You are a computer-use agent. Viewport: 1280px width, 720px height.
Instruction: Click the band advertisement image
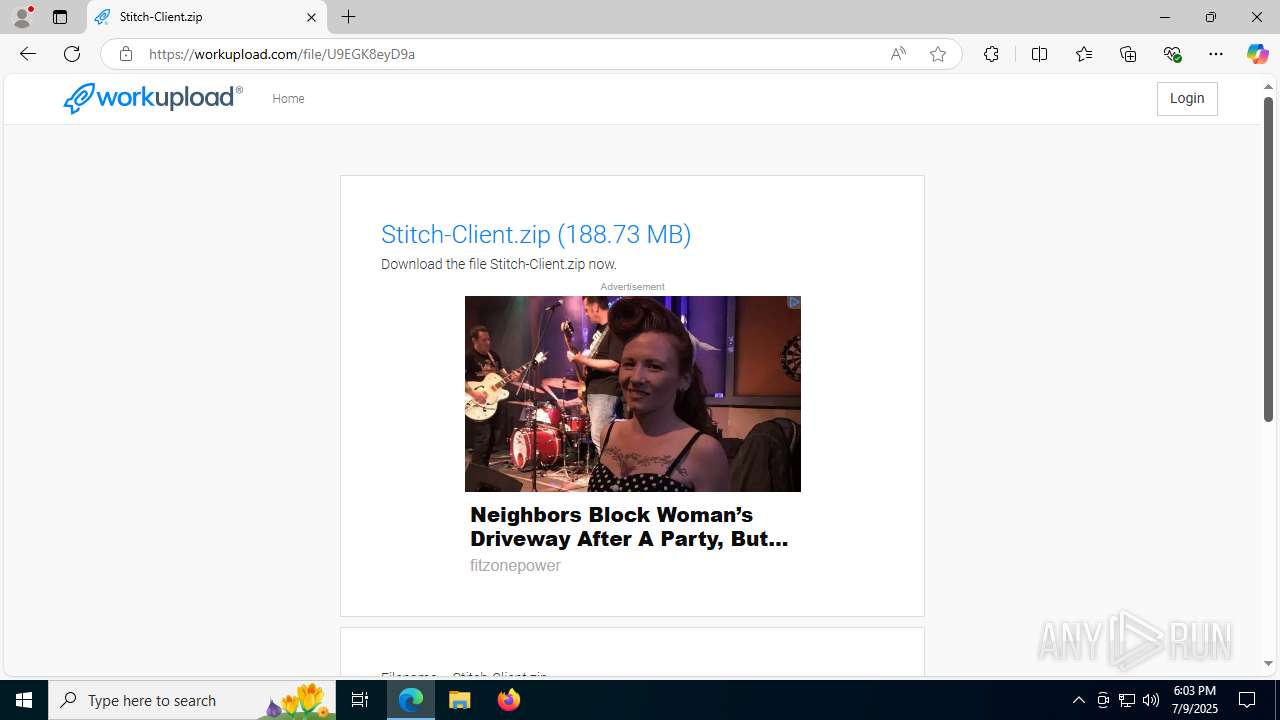[x=632, y=394]
